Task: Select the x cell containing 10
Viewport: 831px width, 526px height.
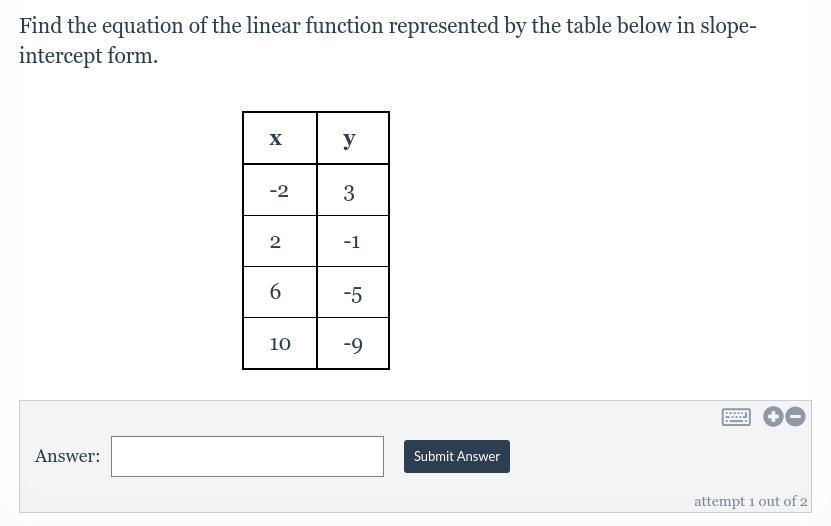Action: pos(280,343)
